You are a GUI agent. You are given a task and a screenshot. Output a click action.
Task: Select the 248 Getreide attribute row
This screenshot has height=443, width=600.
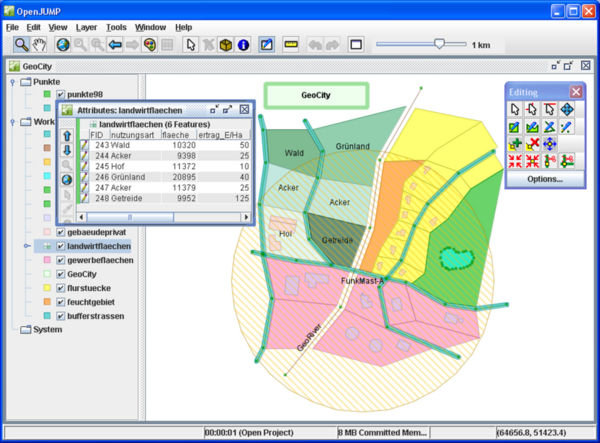pyautogui.click(x=165, y=198)
